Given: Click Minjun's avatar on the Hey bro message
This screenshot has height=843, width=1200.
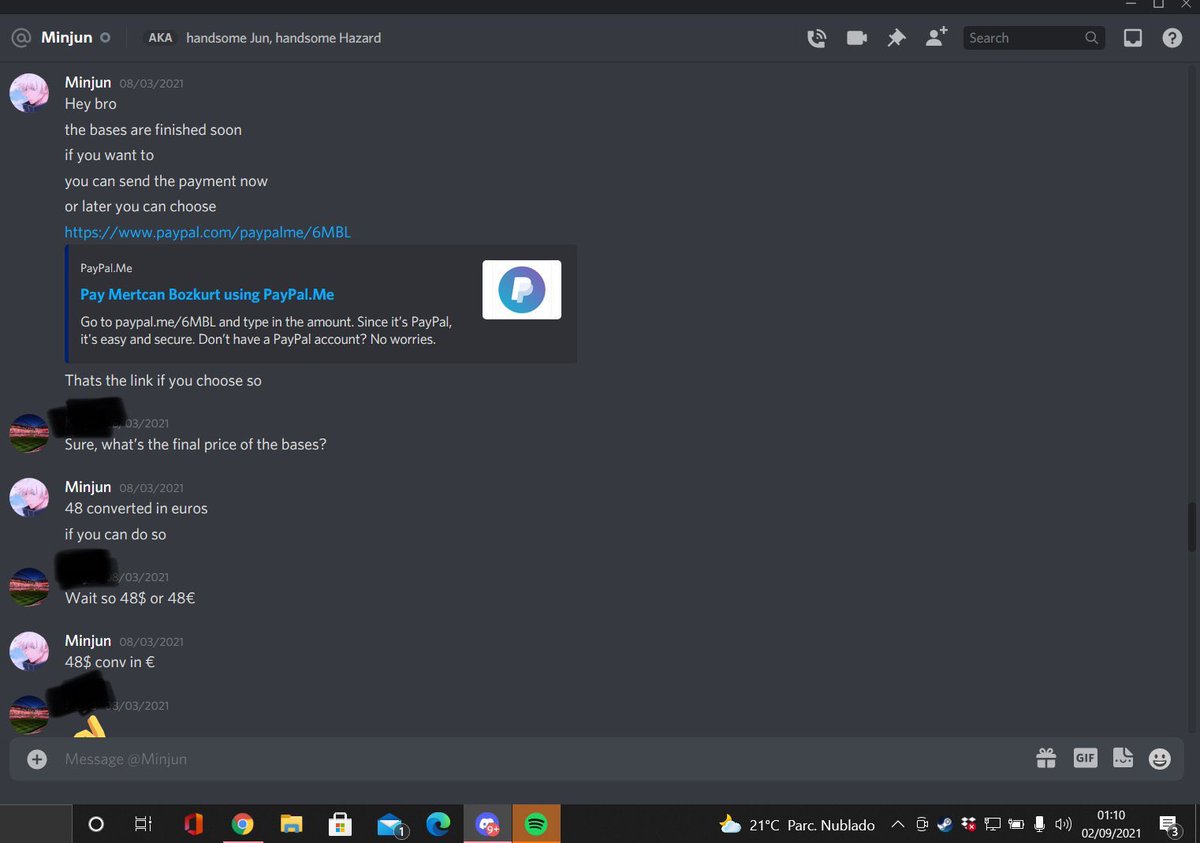Looking at the screenshot, I should (x=30, y=93).
